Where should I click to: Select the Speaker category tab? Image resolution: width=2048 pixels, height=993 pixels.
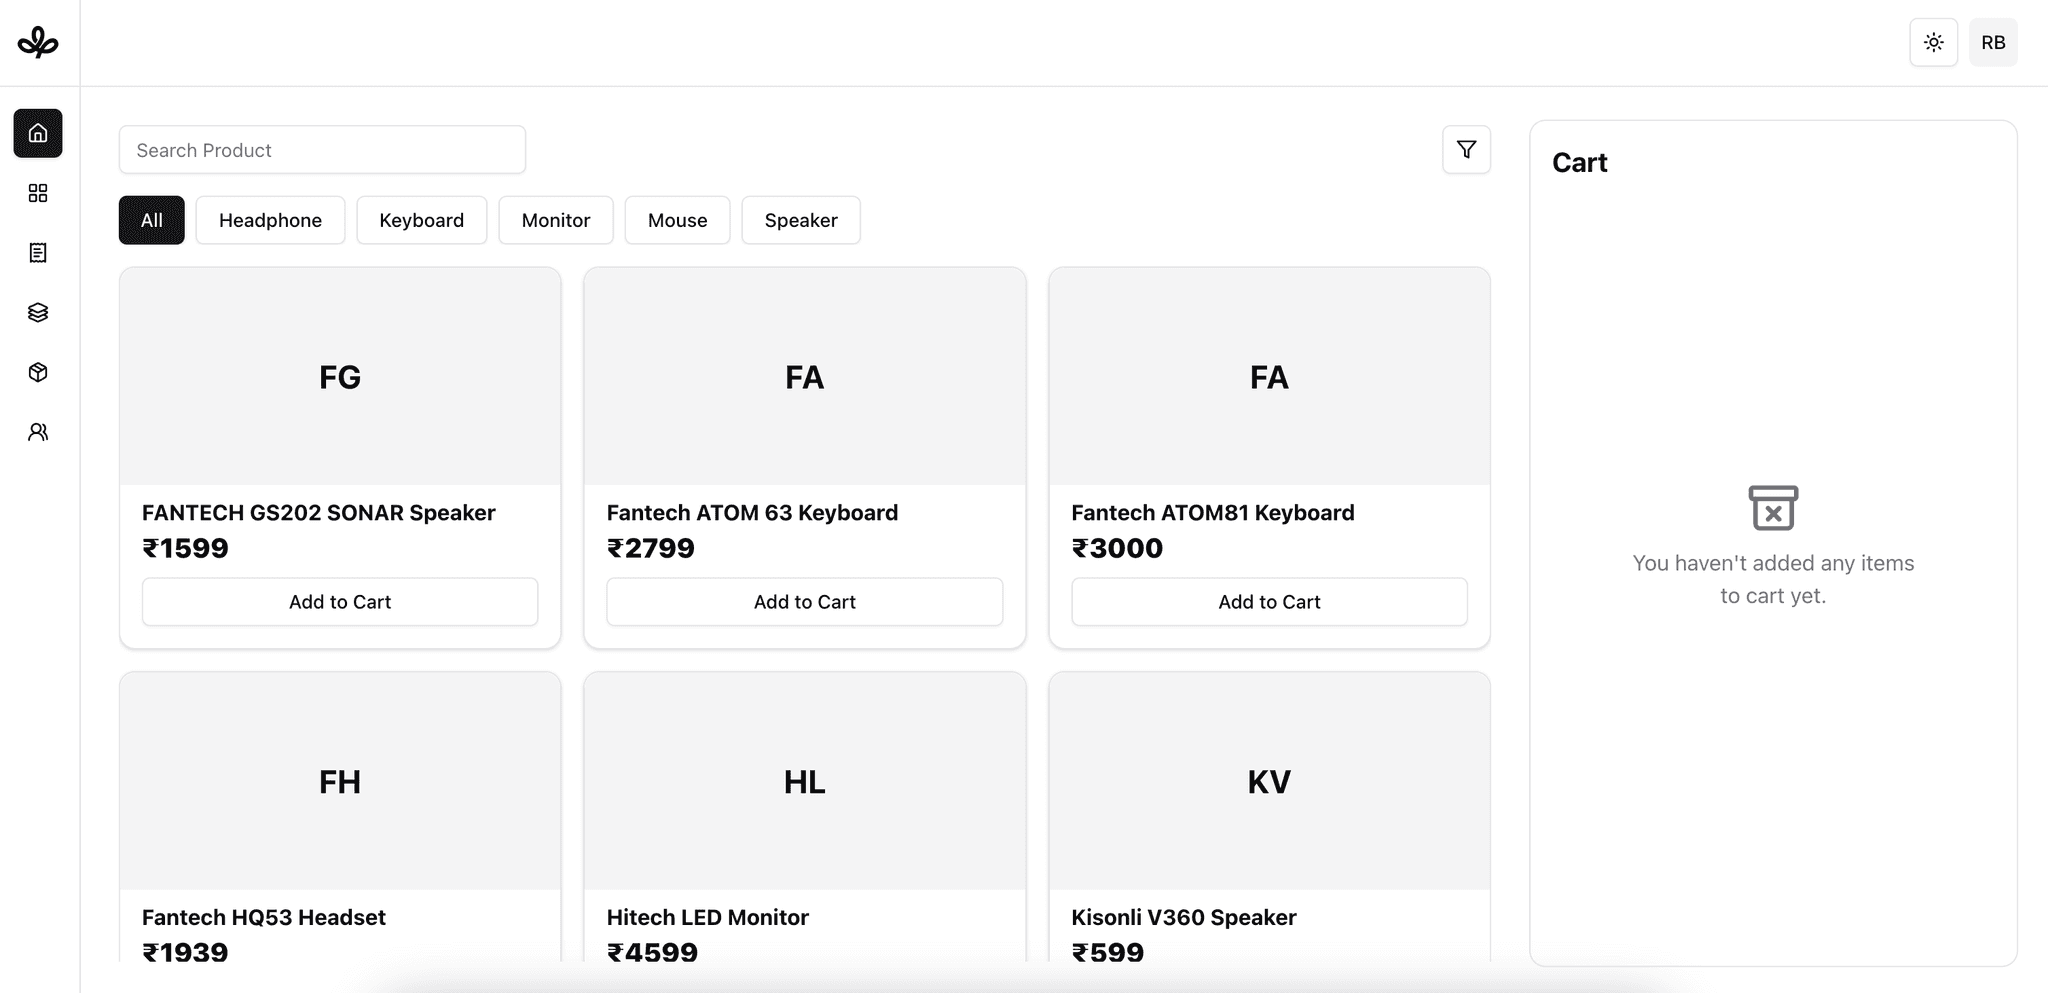801,220
